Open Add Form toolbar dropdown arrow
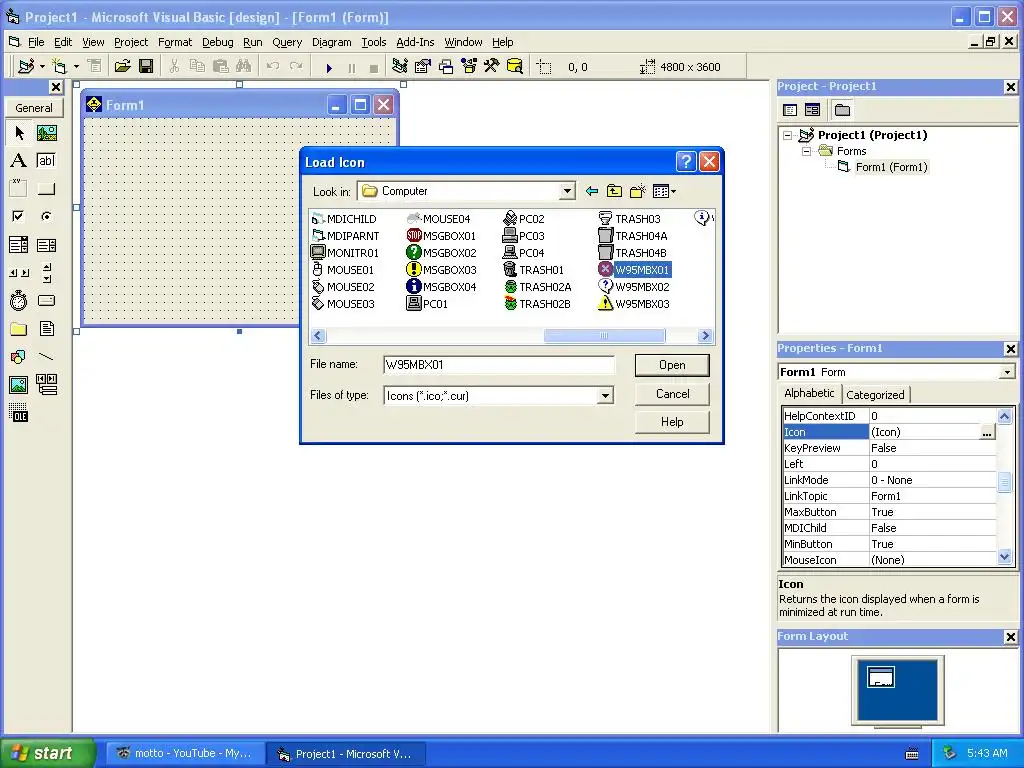1024x768 pixels. (76, 67)
